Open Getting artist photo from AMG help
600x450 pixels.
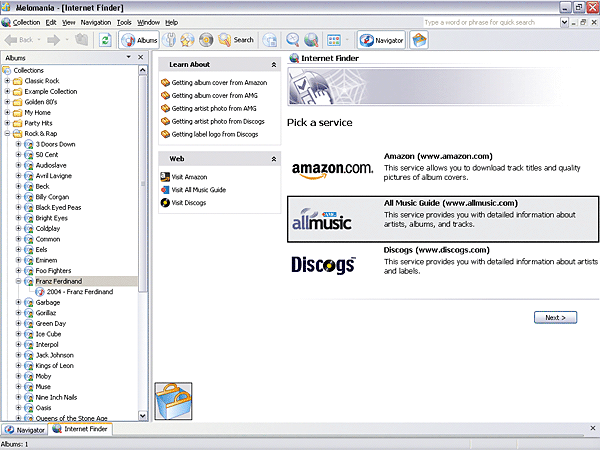[x=214, y=109]
